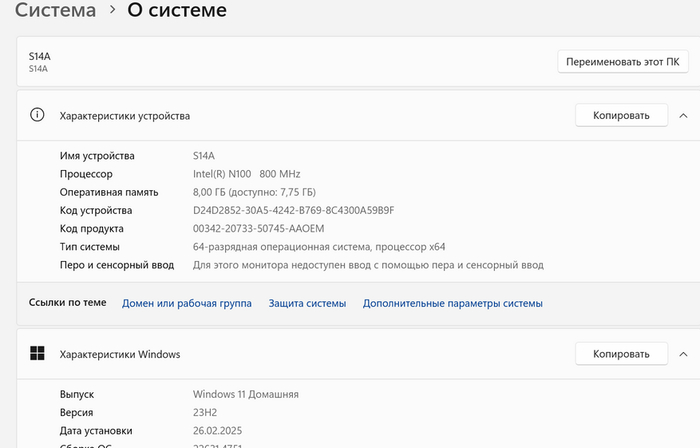Click the Код устройства value D24D2852
The height and width of the screenshot is (448, 700).
pyautogui.click(x=293, y=210)
